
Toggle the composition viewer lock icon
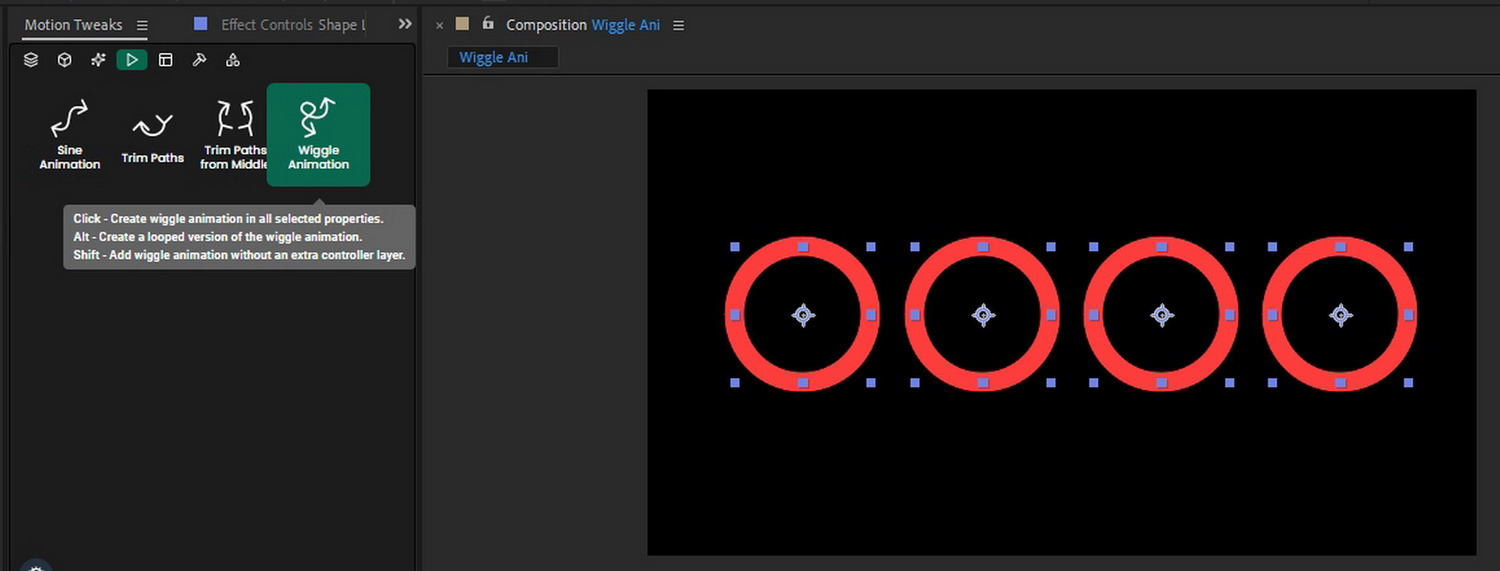click(x=488, y=24)
